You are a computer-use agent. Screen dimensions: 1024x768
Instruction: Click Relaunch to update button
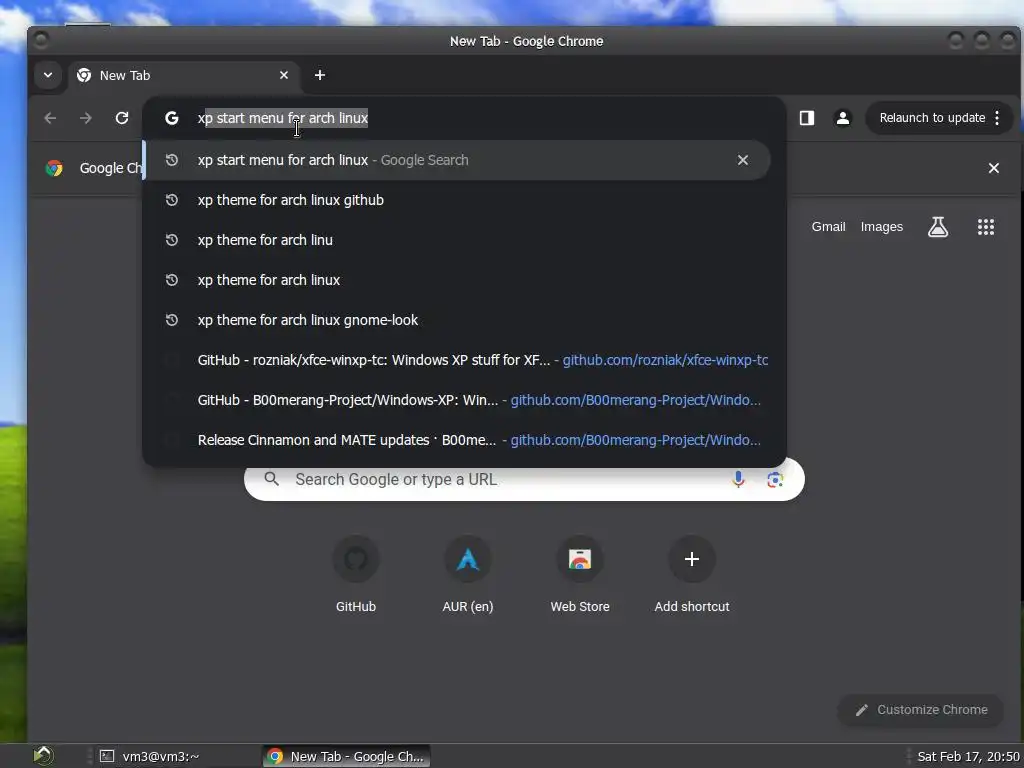click(932, 118)
